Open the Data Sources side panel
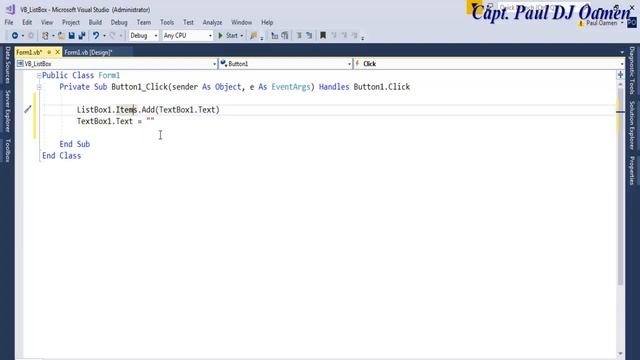Screen dimensions: 640x360 point(7,65)
